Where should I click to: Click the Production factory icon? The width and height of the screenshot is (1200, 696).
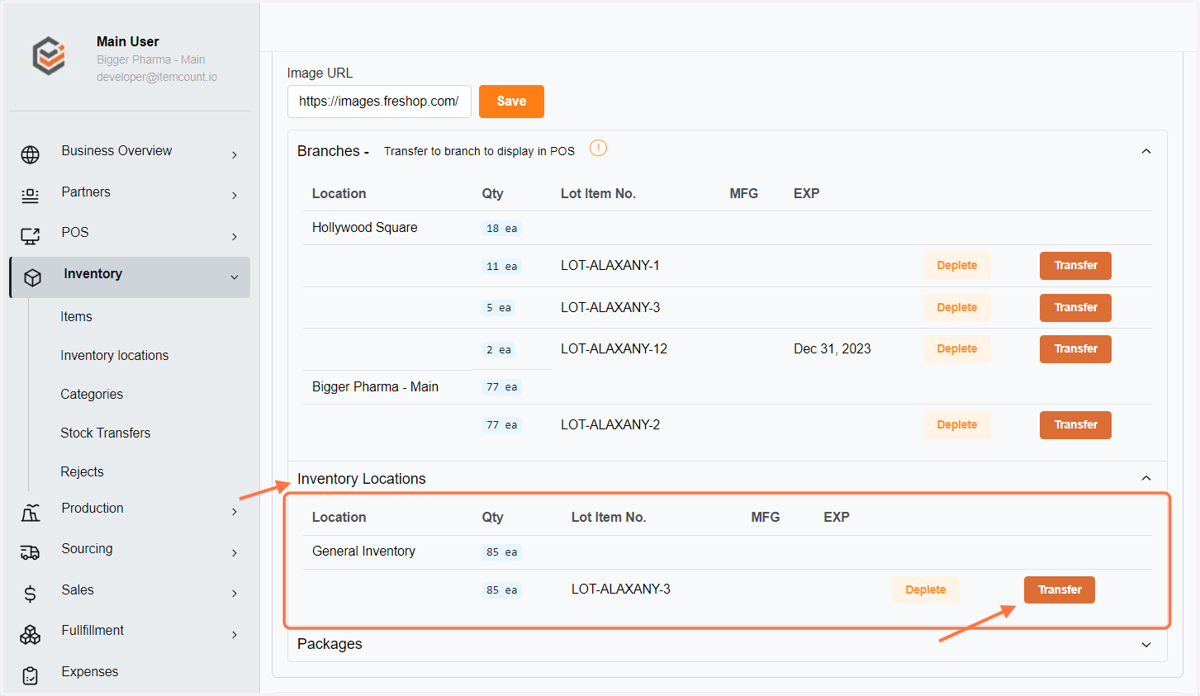(30, 512)
